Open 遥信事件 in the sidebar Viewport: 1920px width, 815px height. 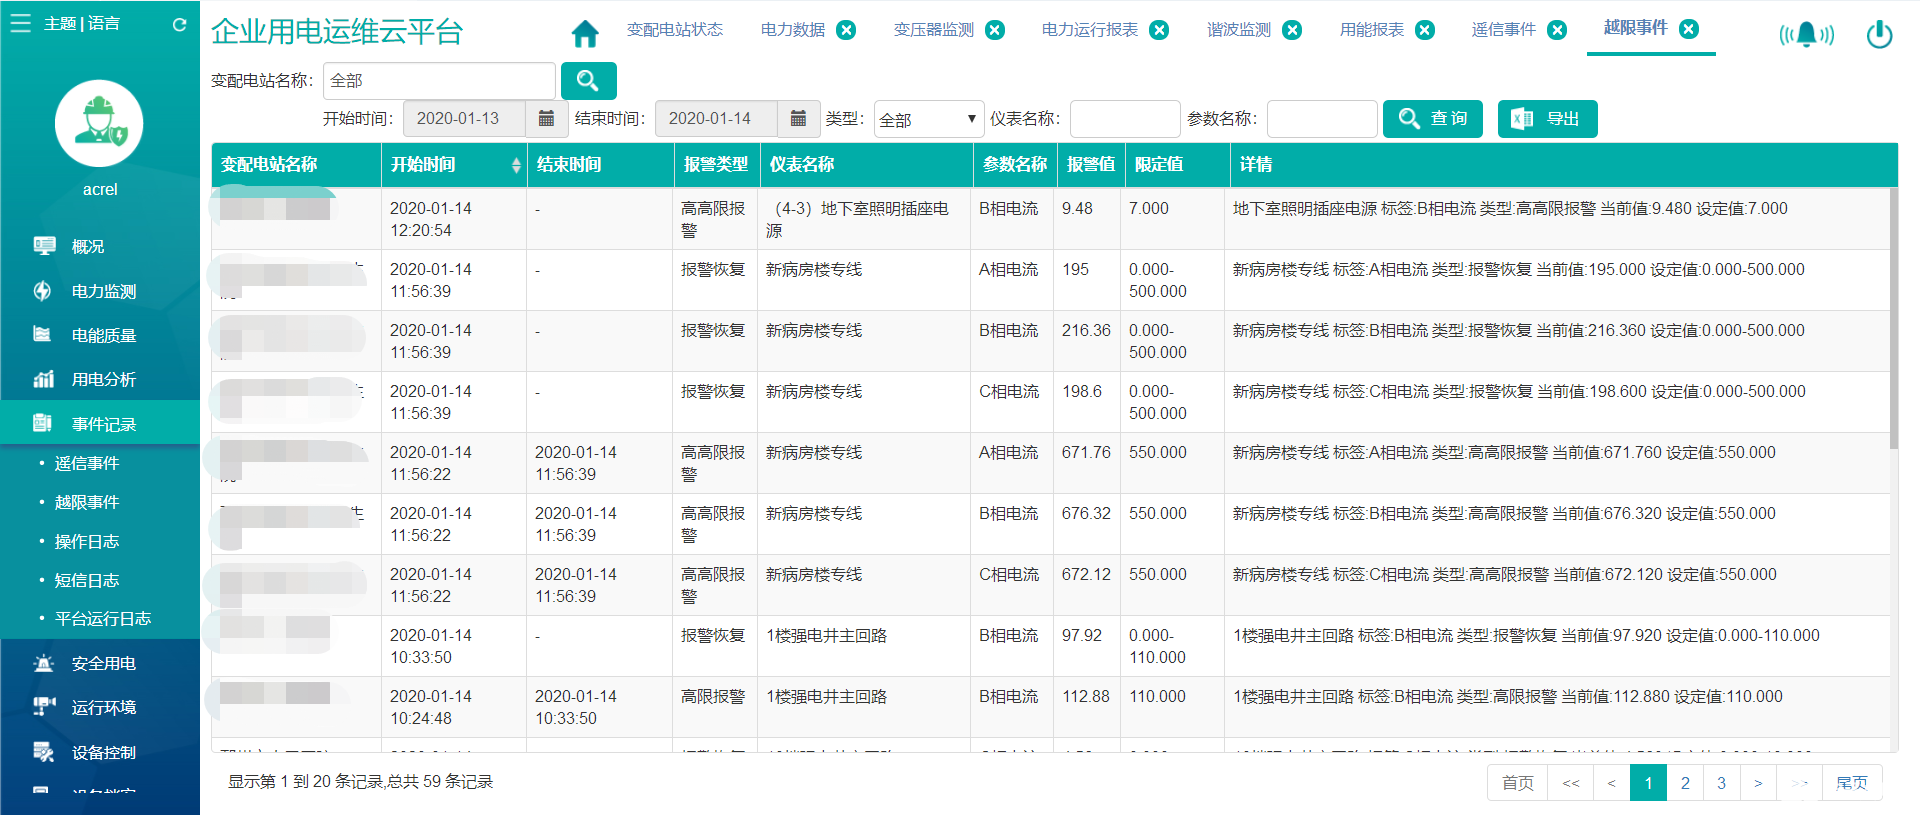click(87, 463)
